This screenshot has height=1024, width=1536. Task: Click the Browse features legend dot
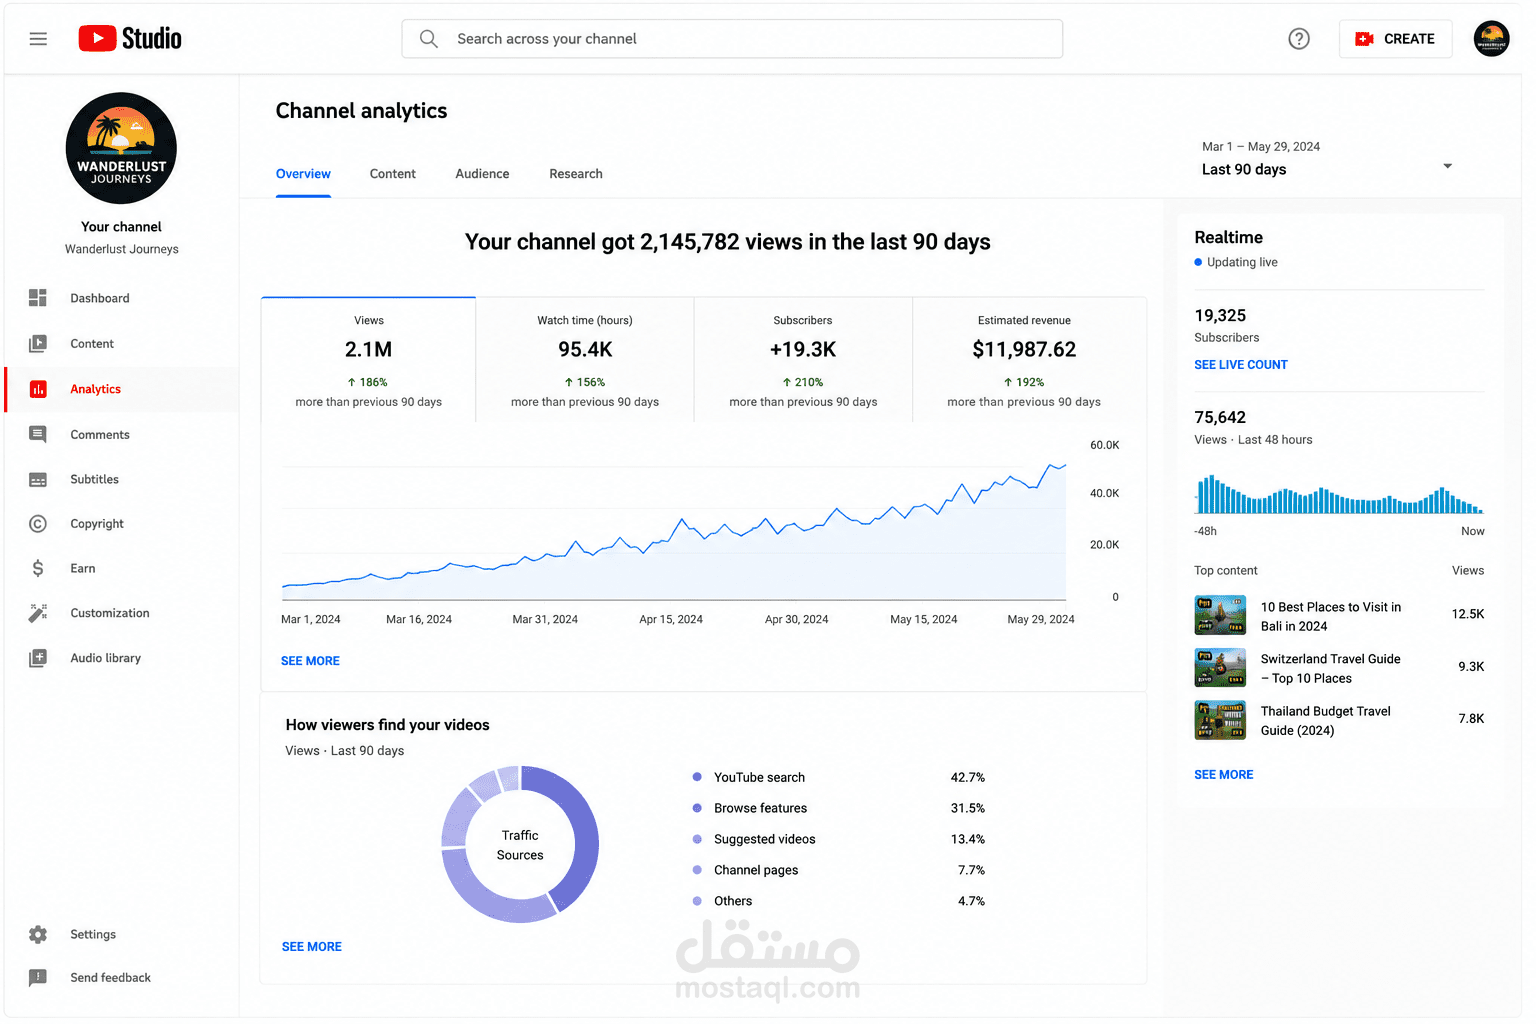pyautogui.click(x=697, y=808)
